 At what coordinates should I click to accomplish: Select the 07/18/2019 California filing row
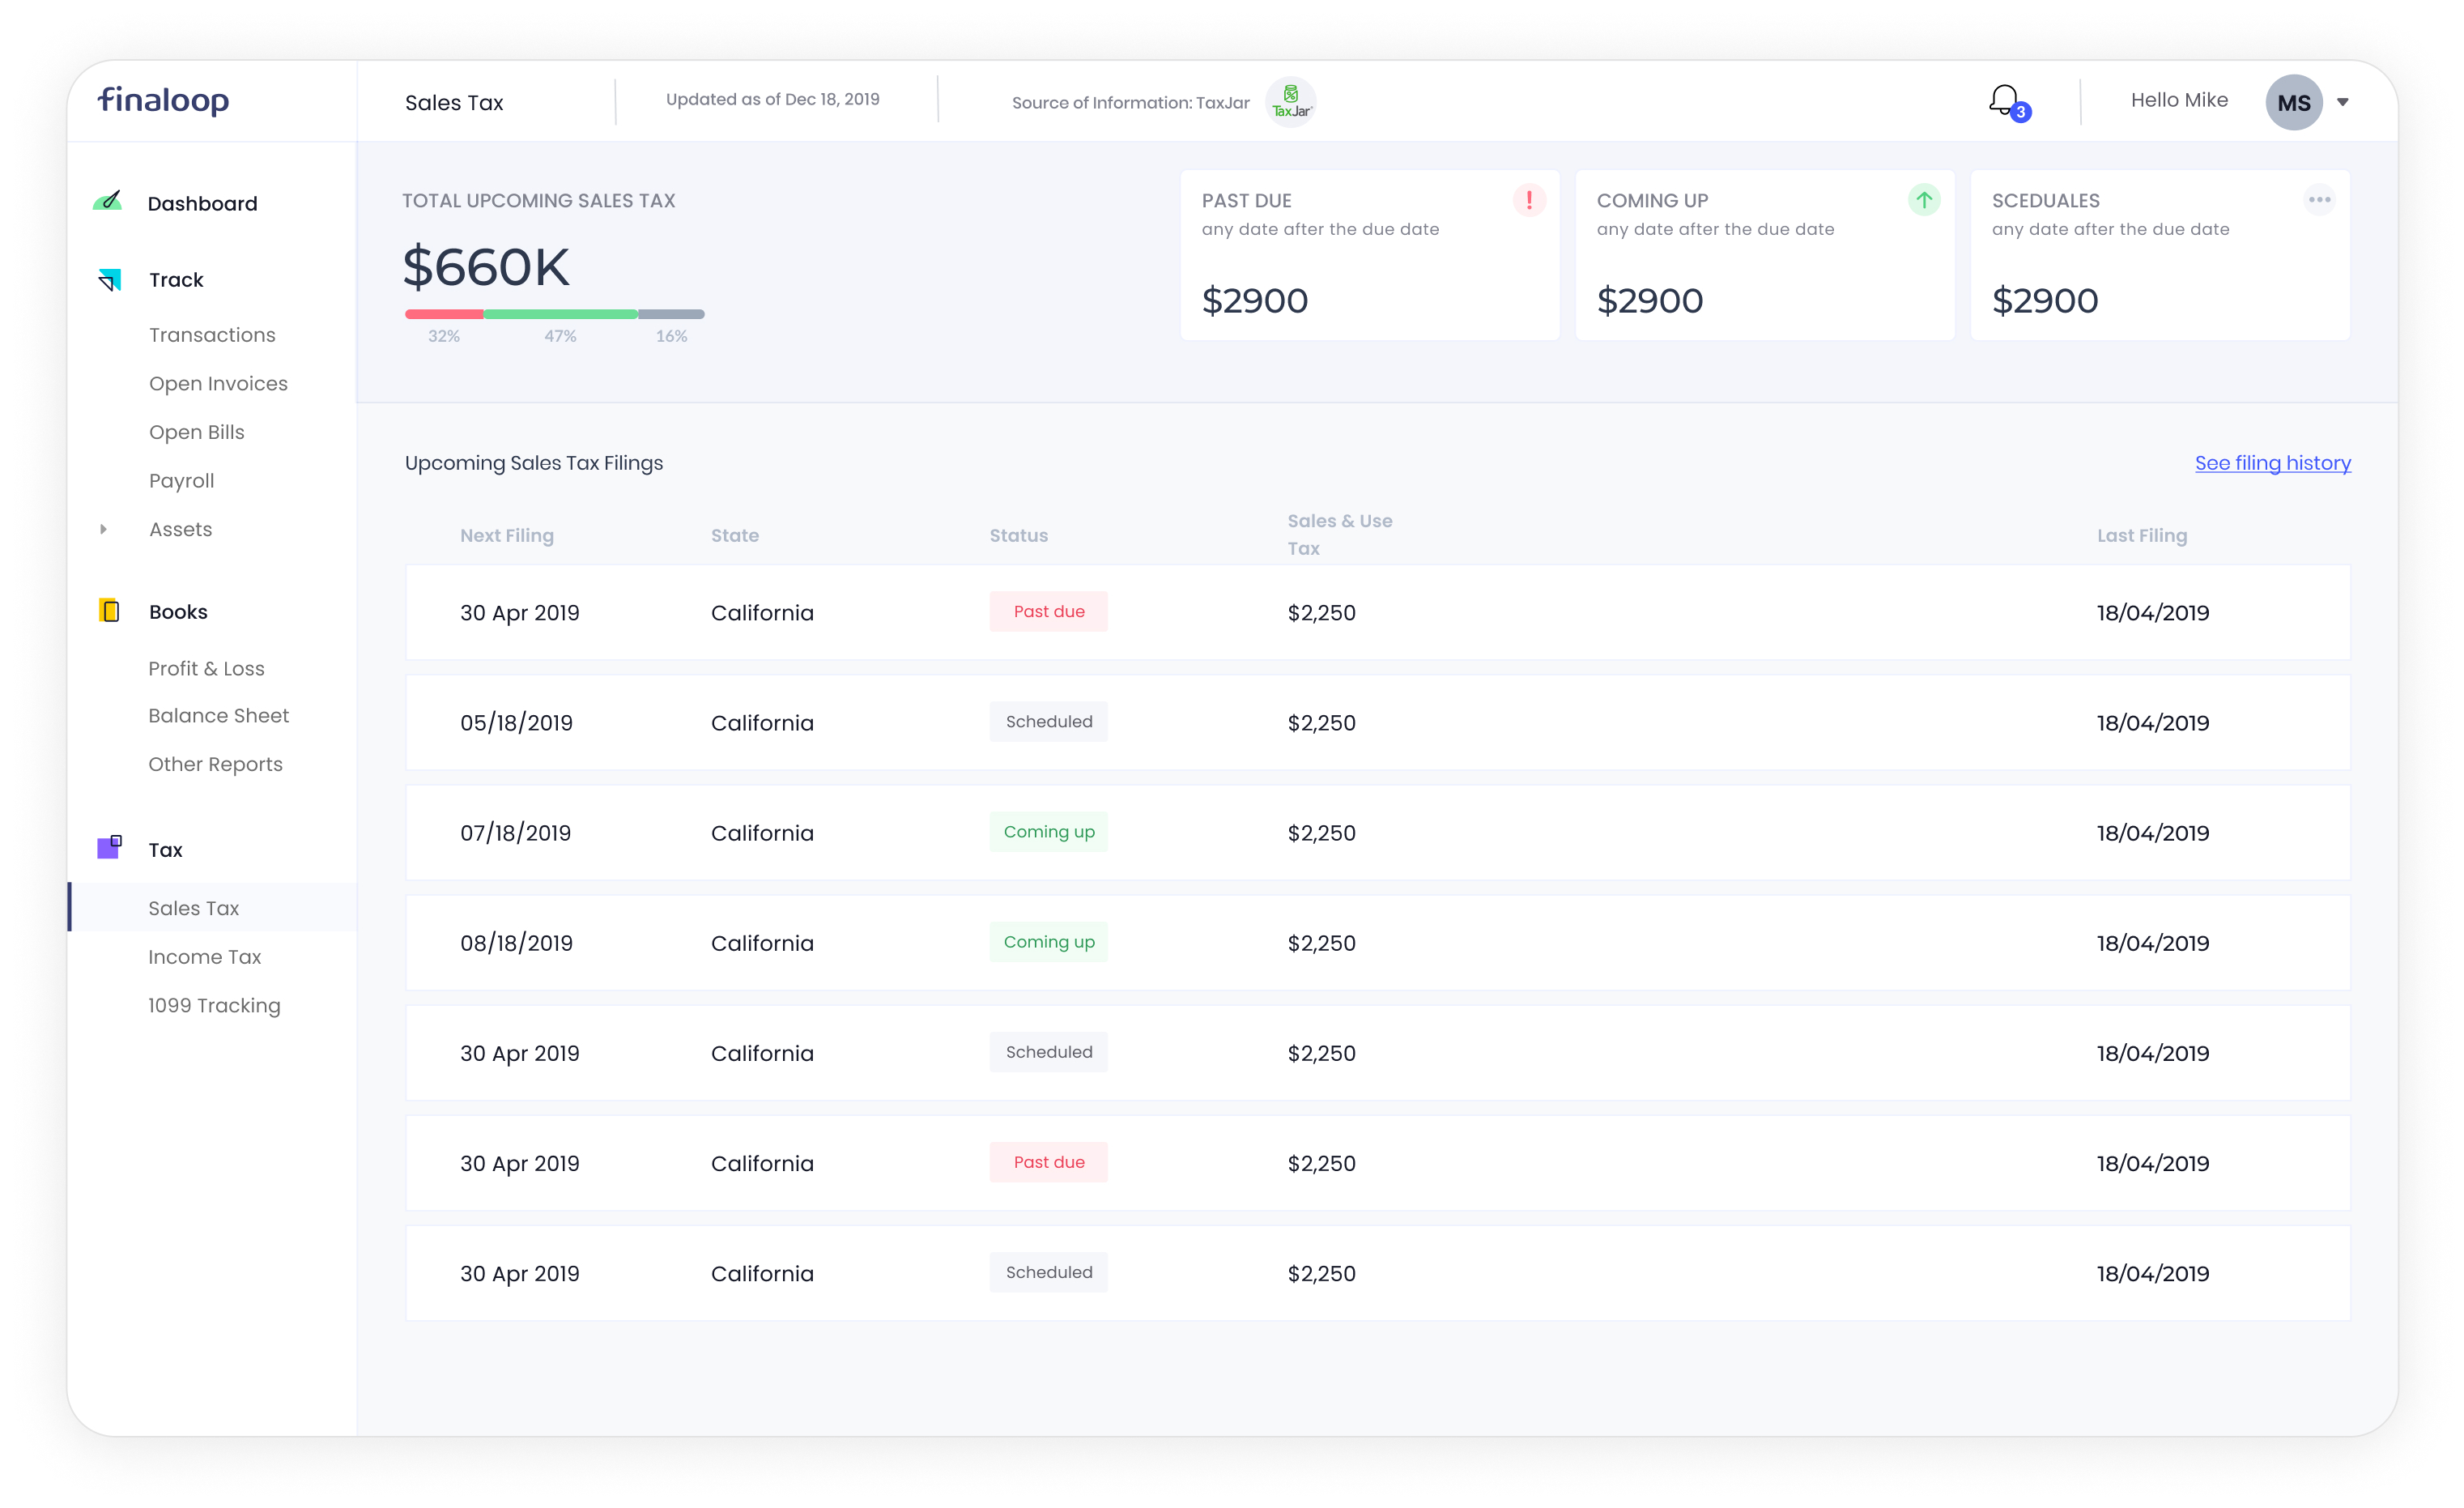[1376, 832]
